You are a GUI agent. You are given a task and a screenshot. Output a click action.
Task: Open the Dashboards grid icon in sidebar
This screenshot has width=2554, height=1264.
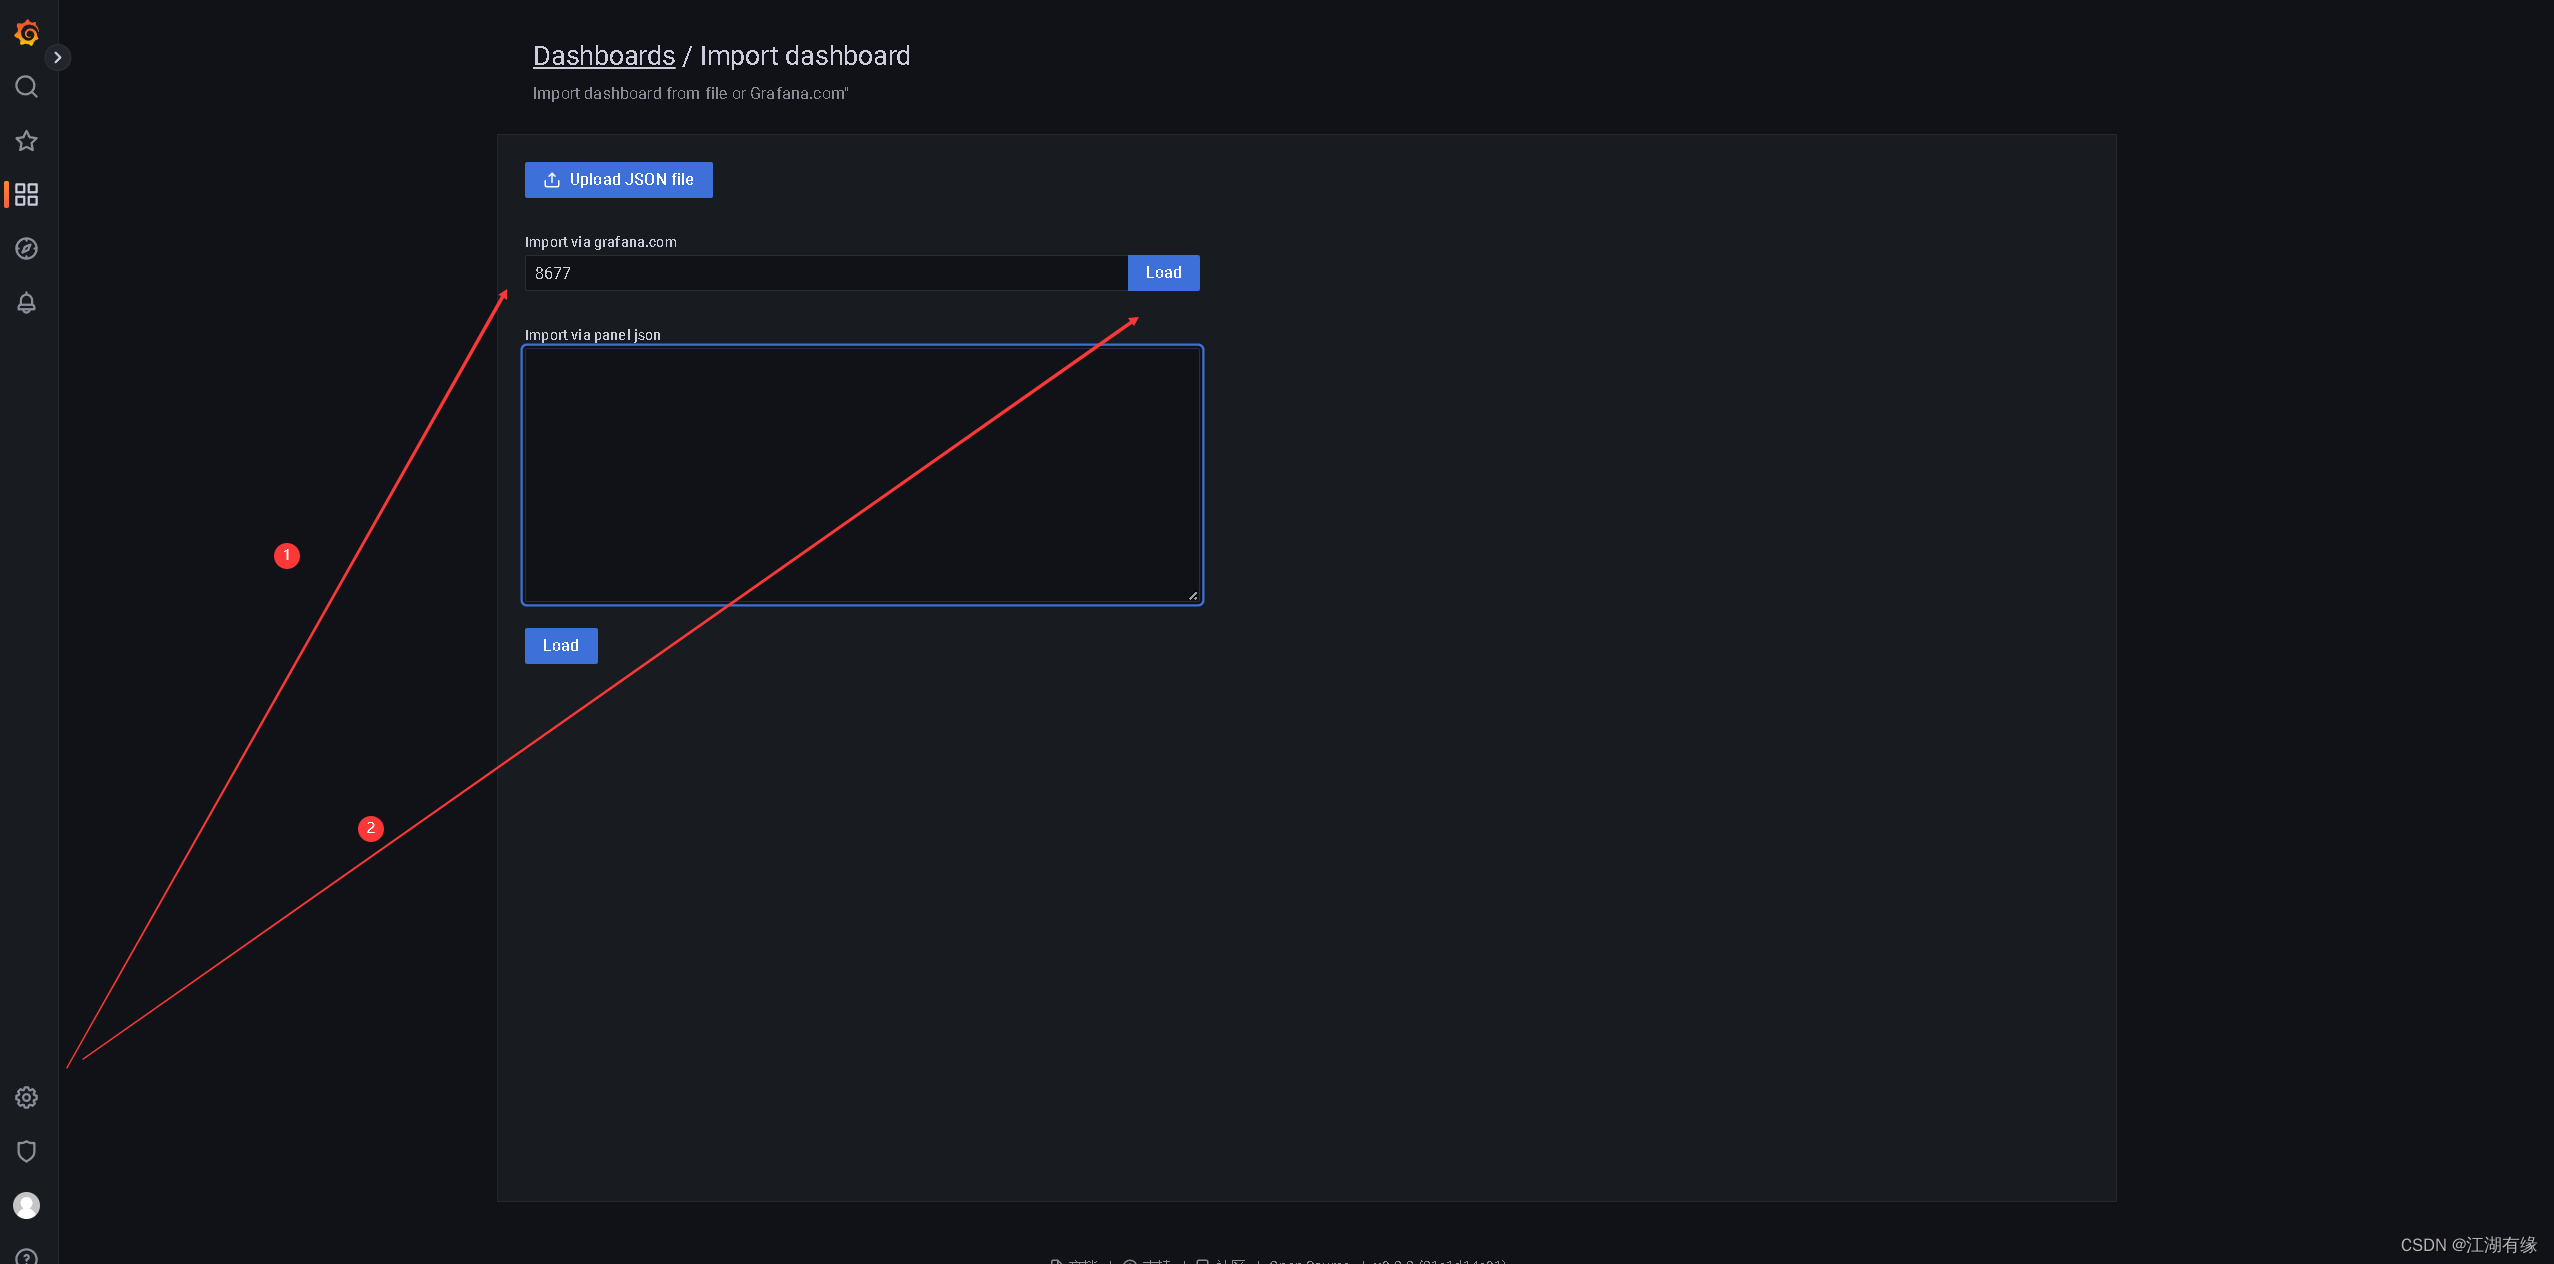(27, 195)
